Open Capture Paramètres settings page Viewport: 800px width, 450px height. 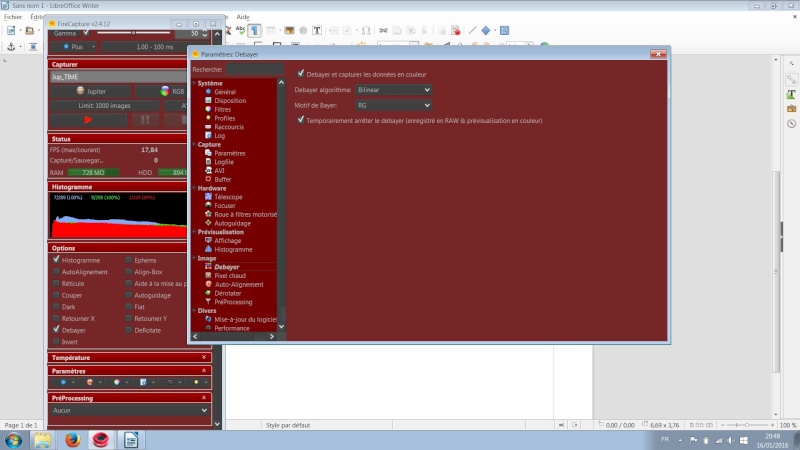(x=230, y=153)
